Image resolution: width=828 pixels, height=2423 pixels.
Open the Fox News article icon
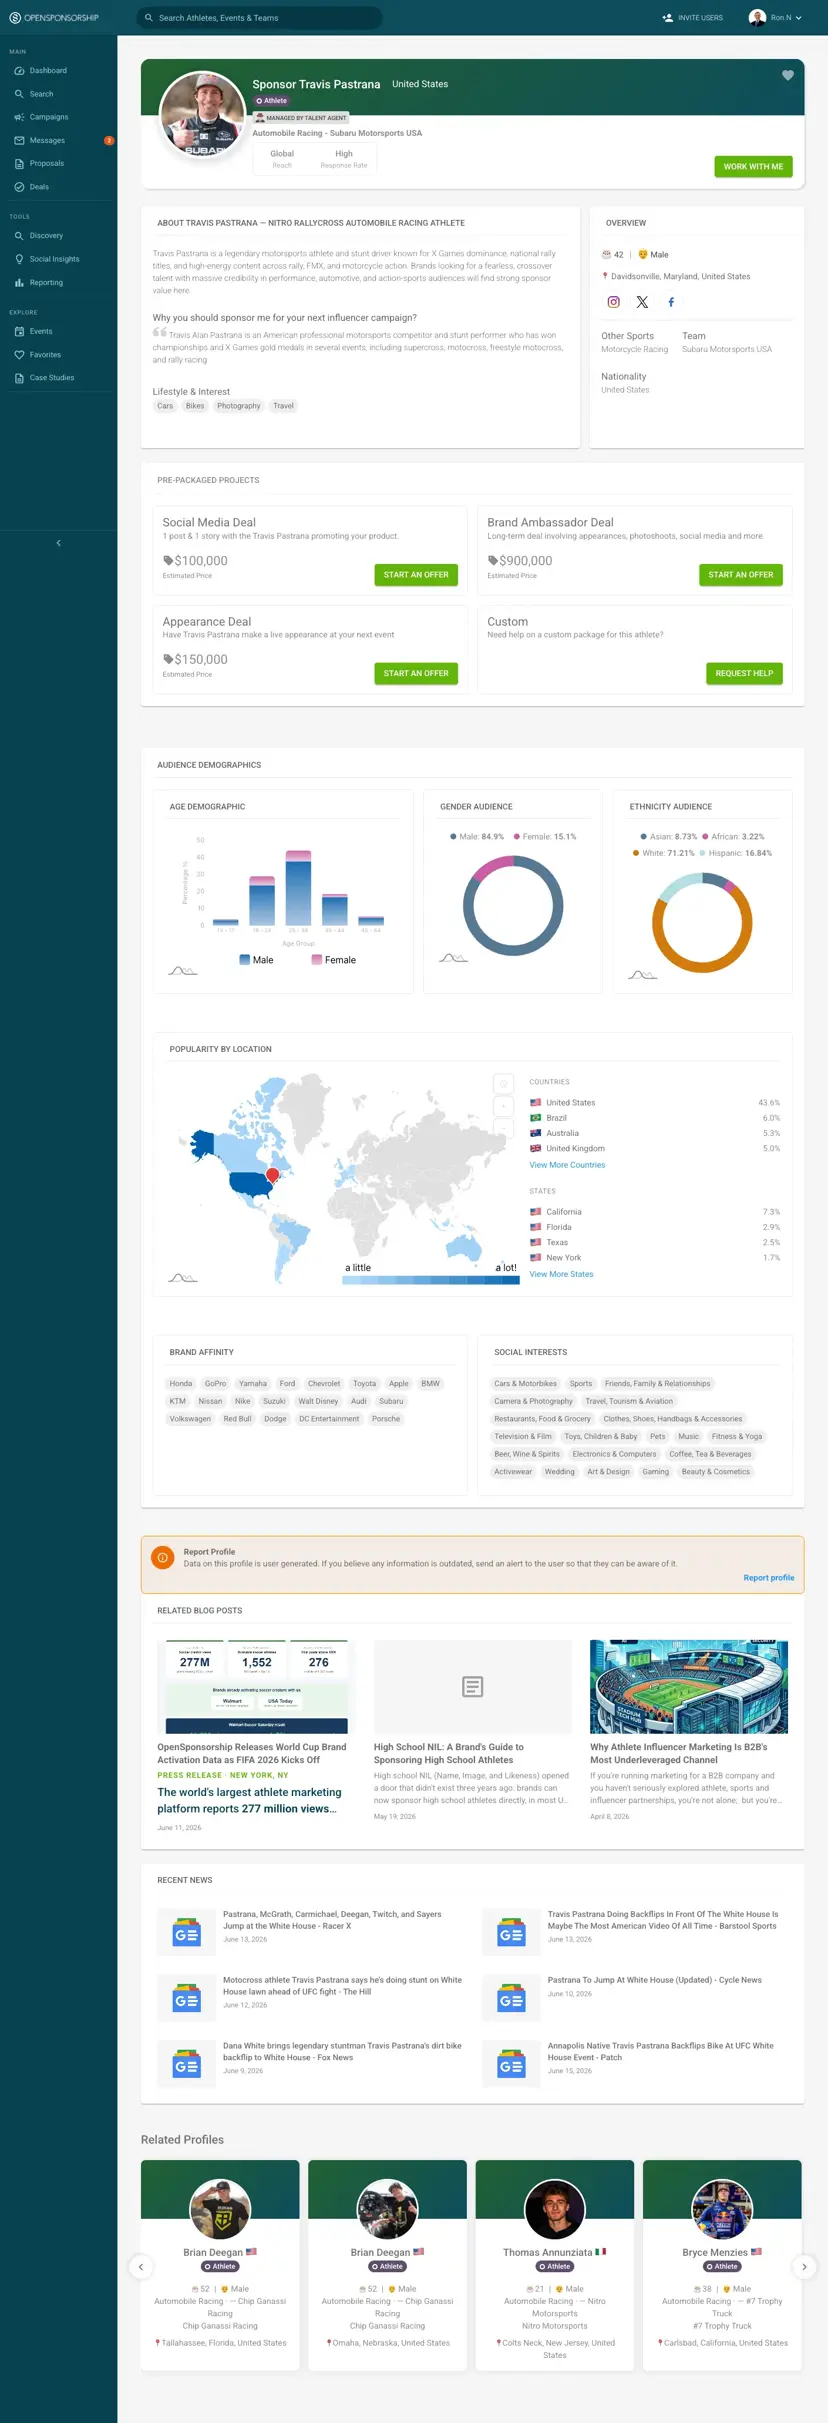tap(187, 2066)
